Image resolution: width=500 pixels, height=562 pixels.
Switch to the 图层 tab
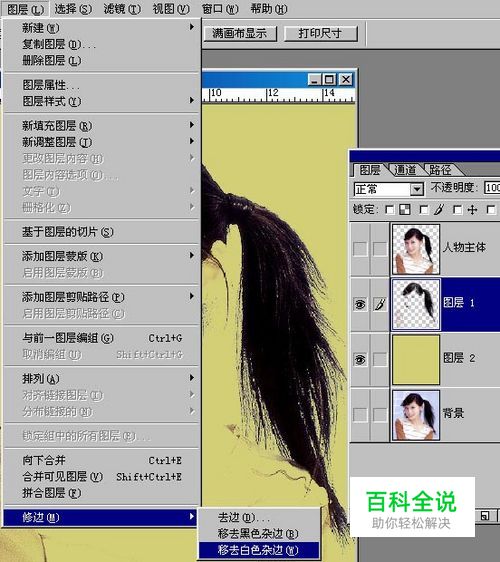(370, 170)
